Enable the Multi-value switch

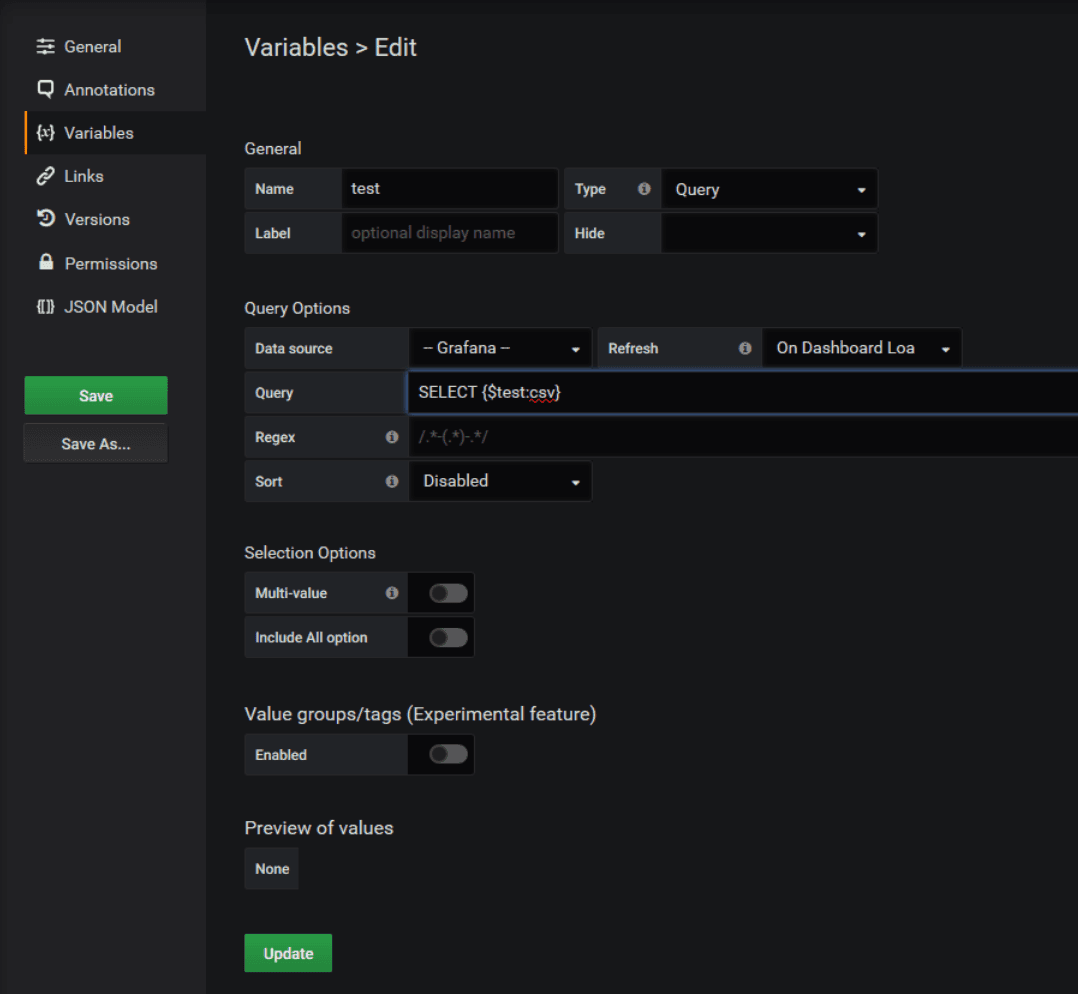(448, 593)
